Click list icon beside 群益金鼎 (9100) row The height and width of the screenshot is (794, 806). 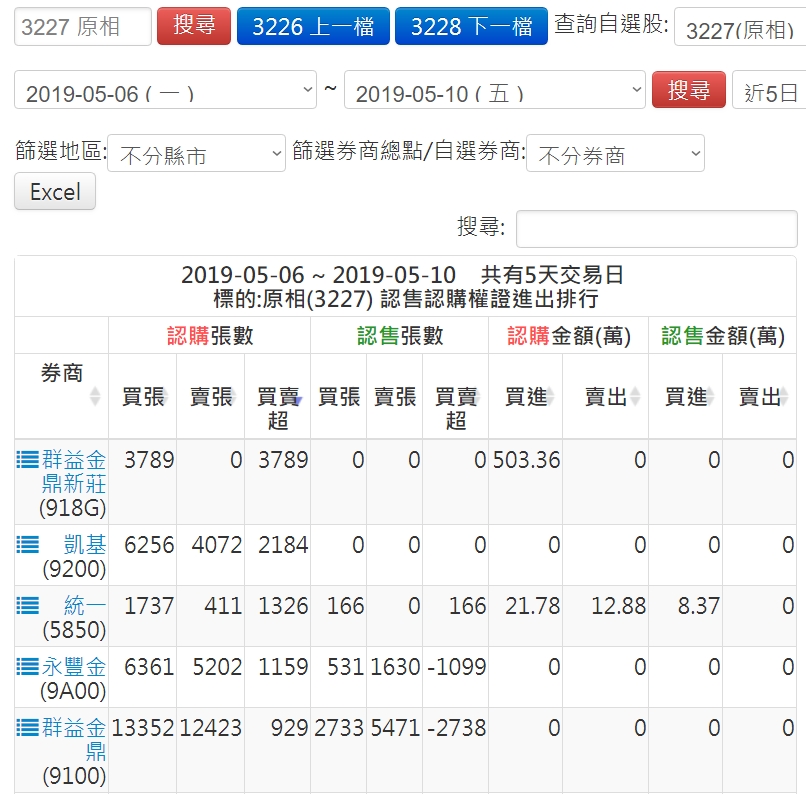pyautogui.click(x=28, y=728)
